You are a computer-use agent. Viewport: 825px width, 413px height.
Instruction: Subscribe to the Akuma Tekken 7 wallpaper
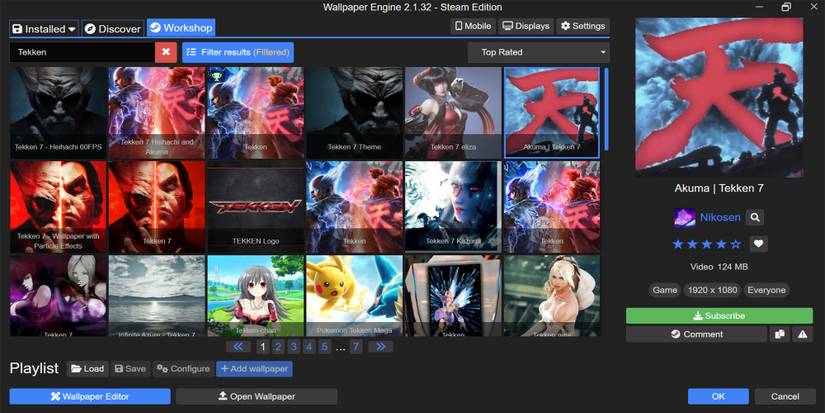[x=719, y=316]
